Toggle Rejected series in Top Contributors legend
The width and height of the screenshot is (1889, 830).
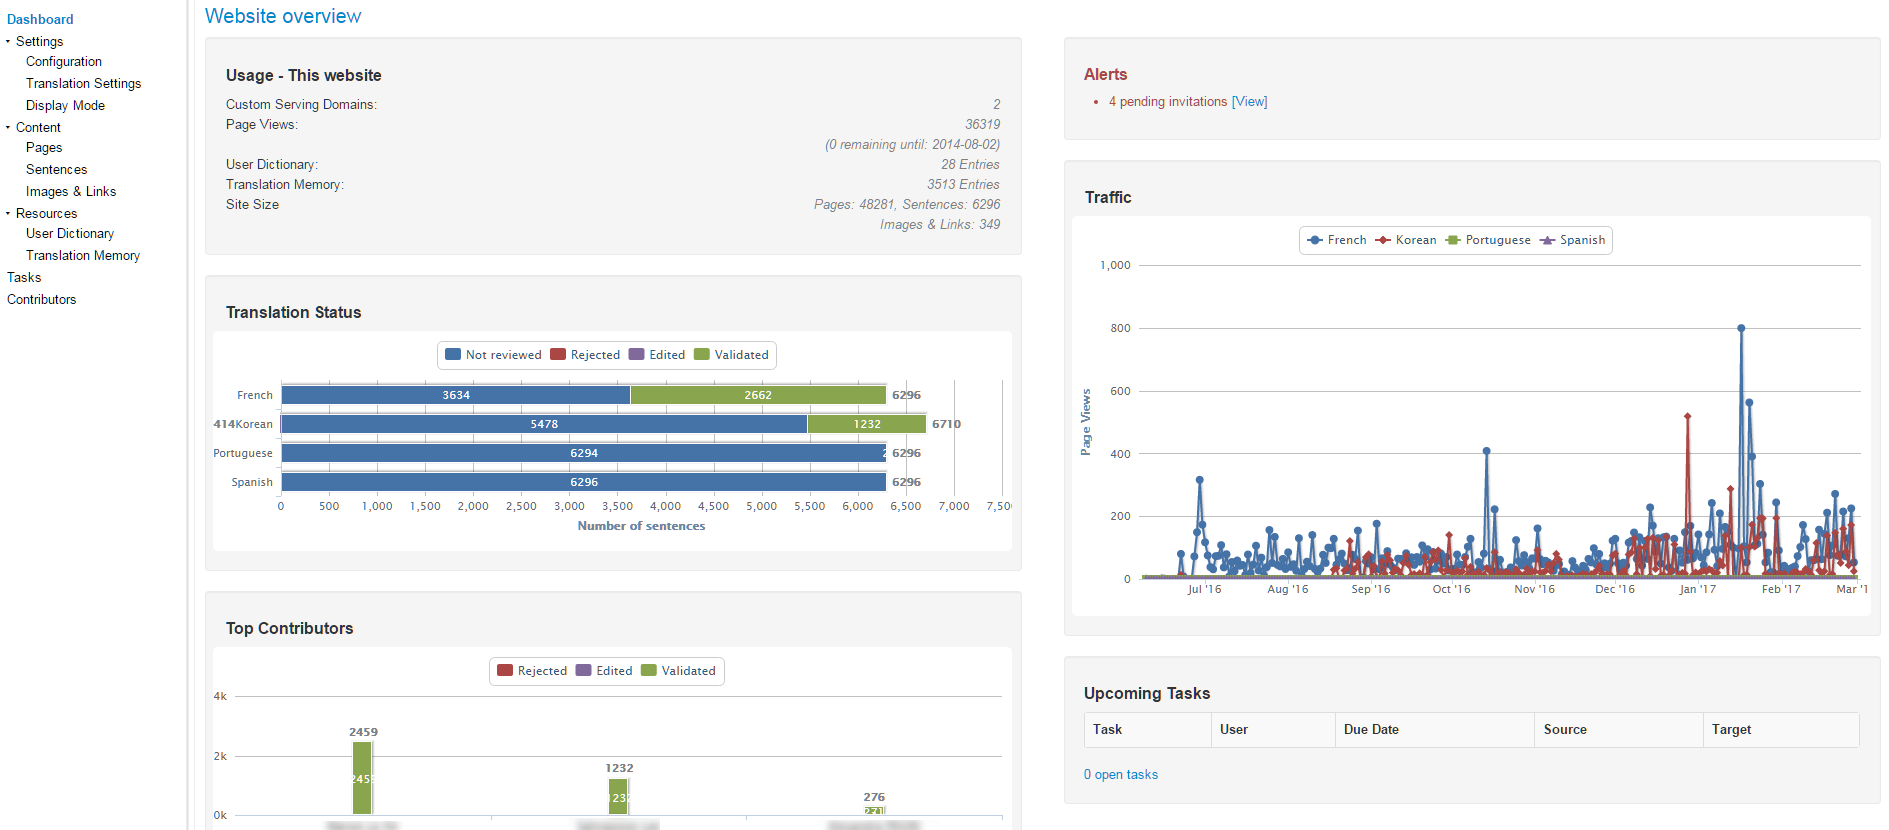[x=532, y=671]
